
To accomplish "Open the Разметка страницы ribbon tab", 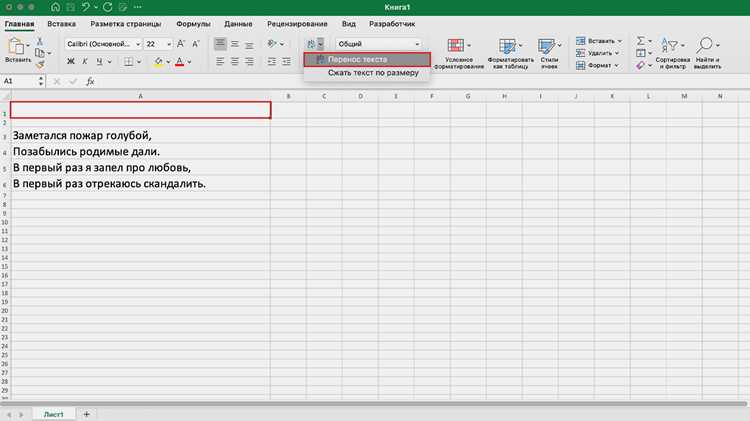I will pos(126,24).
